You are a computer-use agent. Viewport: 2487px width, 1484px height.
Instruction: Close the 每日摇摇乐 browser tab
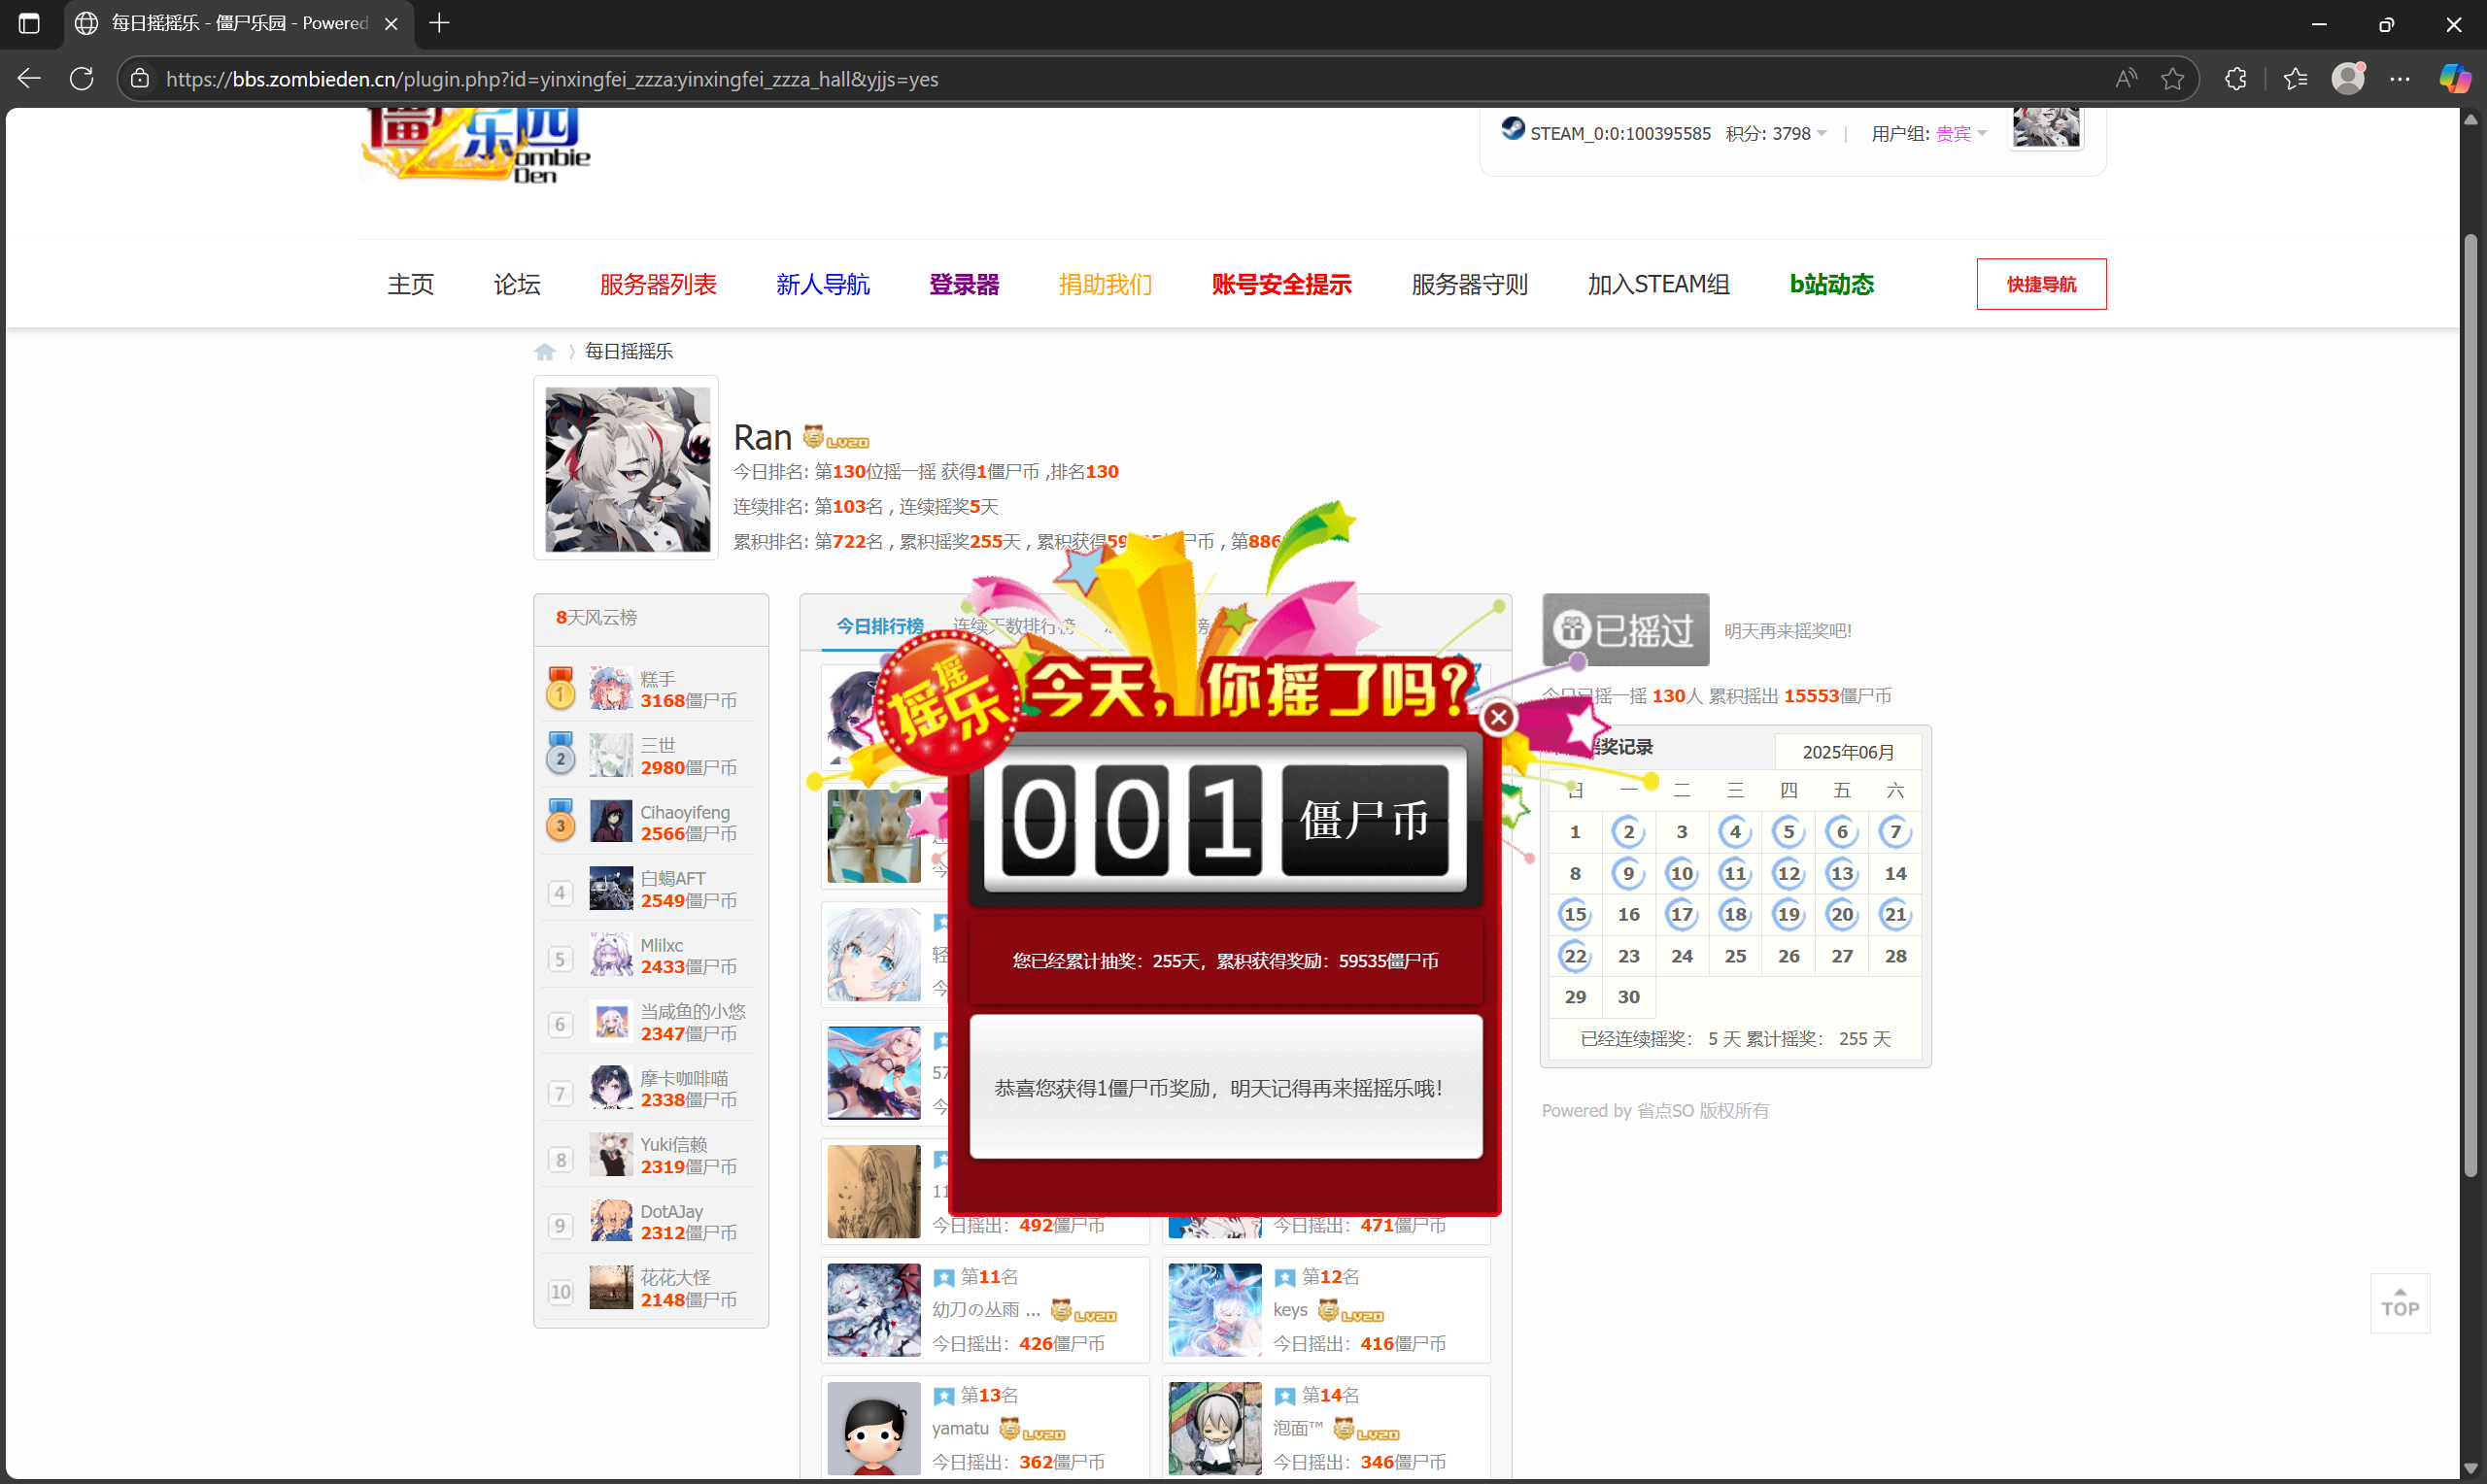point(391,23)
